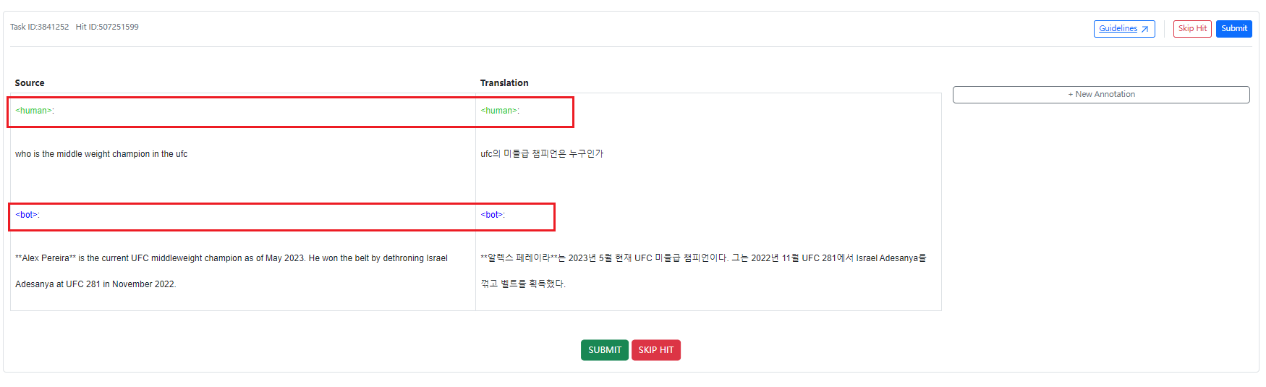Click the green <human>: tag in Translation column
Image resolution: width=1266 pixels, height=387 pixels.
coord(500,111)
